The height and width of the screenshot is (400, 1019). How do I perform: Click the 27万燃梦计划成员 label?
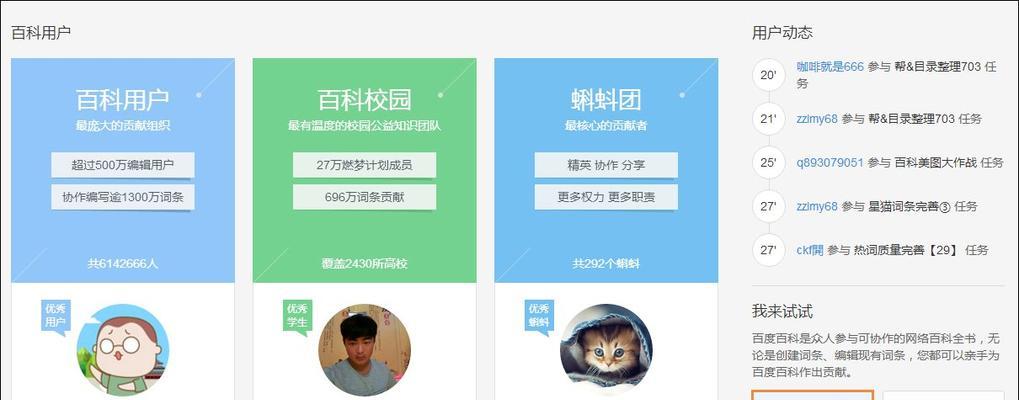[365, 165]
